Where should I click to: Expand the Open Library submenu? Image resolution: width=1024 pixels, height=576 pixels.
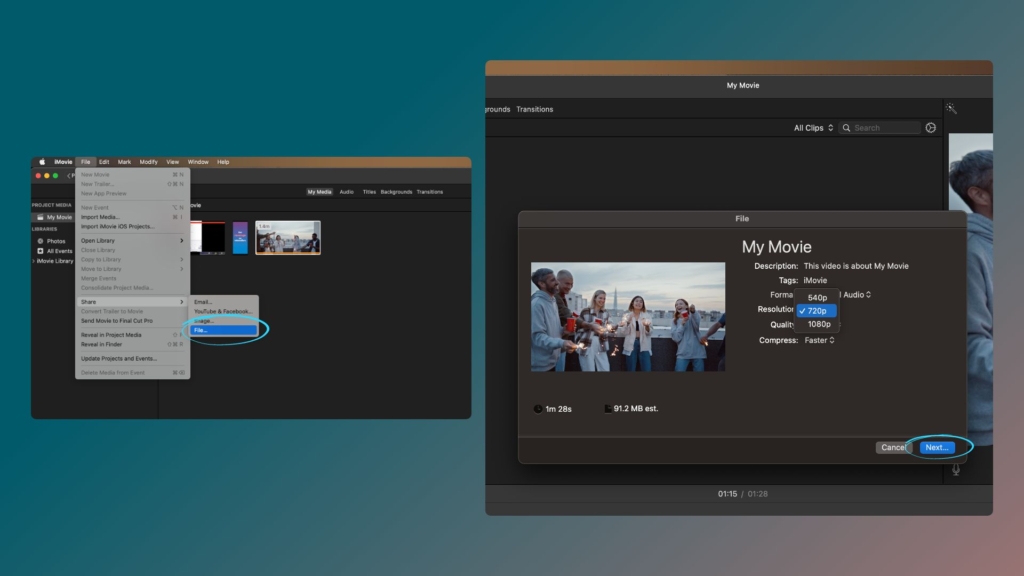click(x=132, y=240)
